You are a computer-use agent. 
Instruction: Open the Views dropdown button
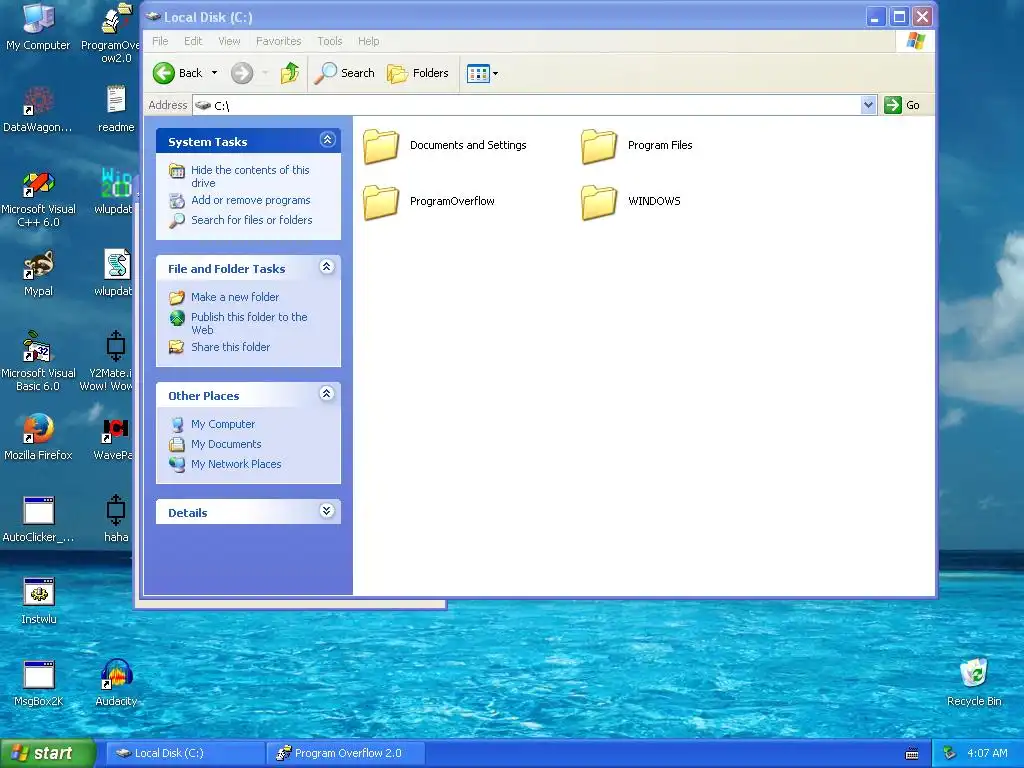pos(483,73)
